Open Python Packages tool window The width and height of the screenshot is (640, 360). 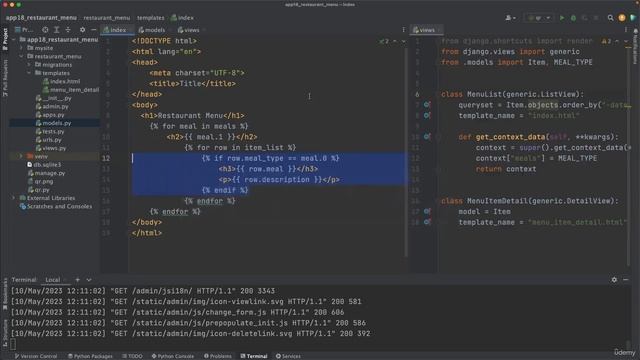click(90, 356)
